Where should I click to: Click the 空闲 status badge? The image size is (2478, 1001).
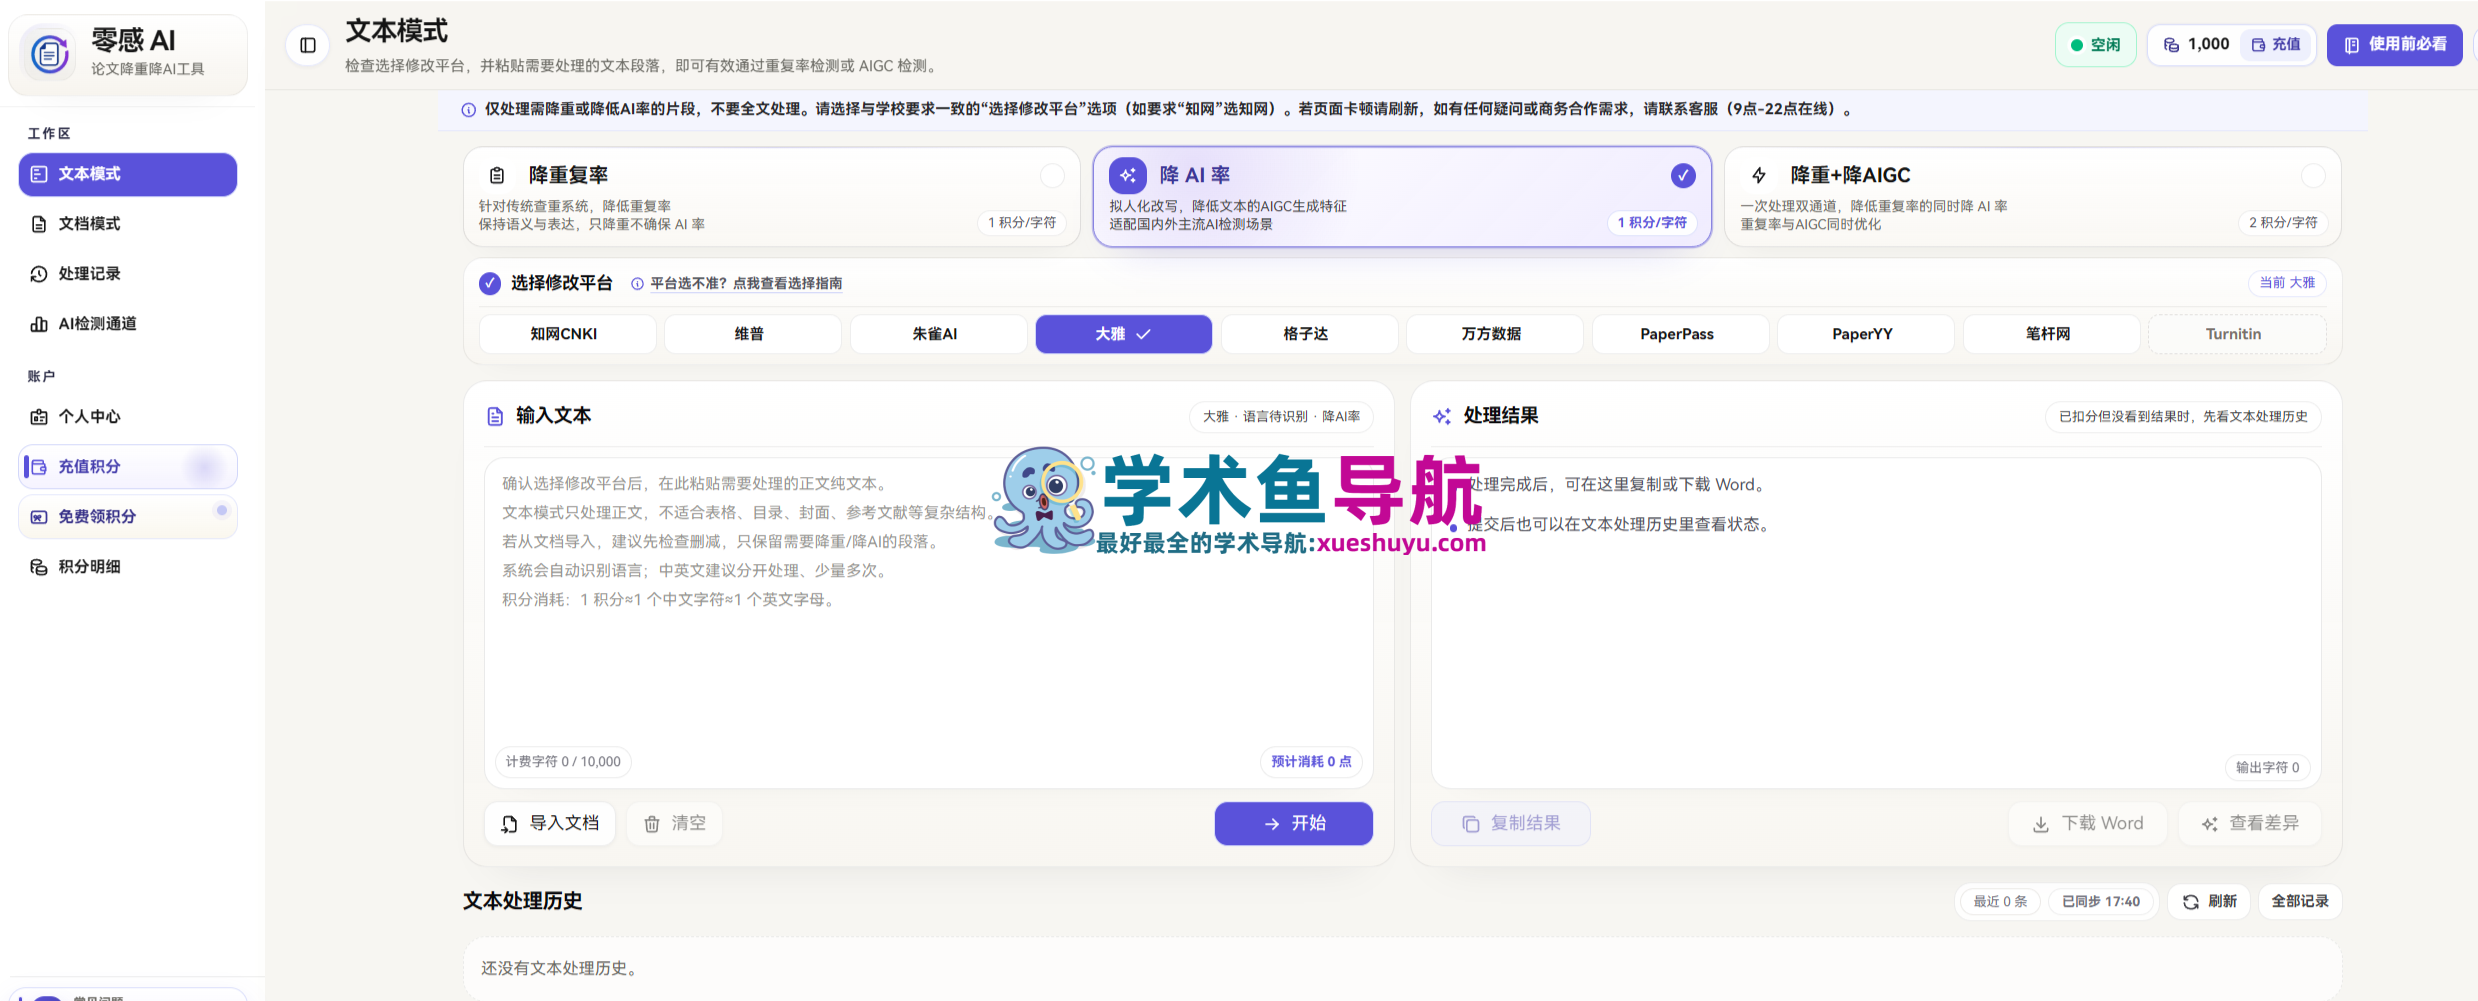pos(2096,45)
